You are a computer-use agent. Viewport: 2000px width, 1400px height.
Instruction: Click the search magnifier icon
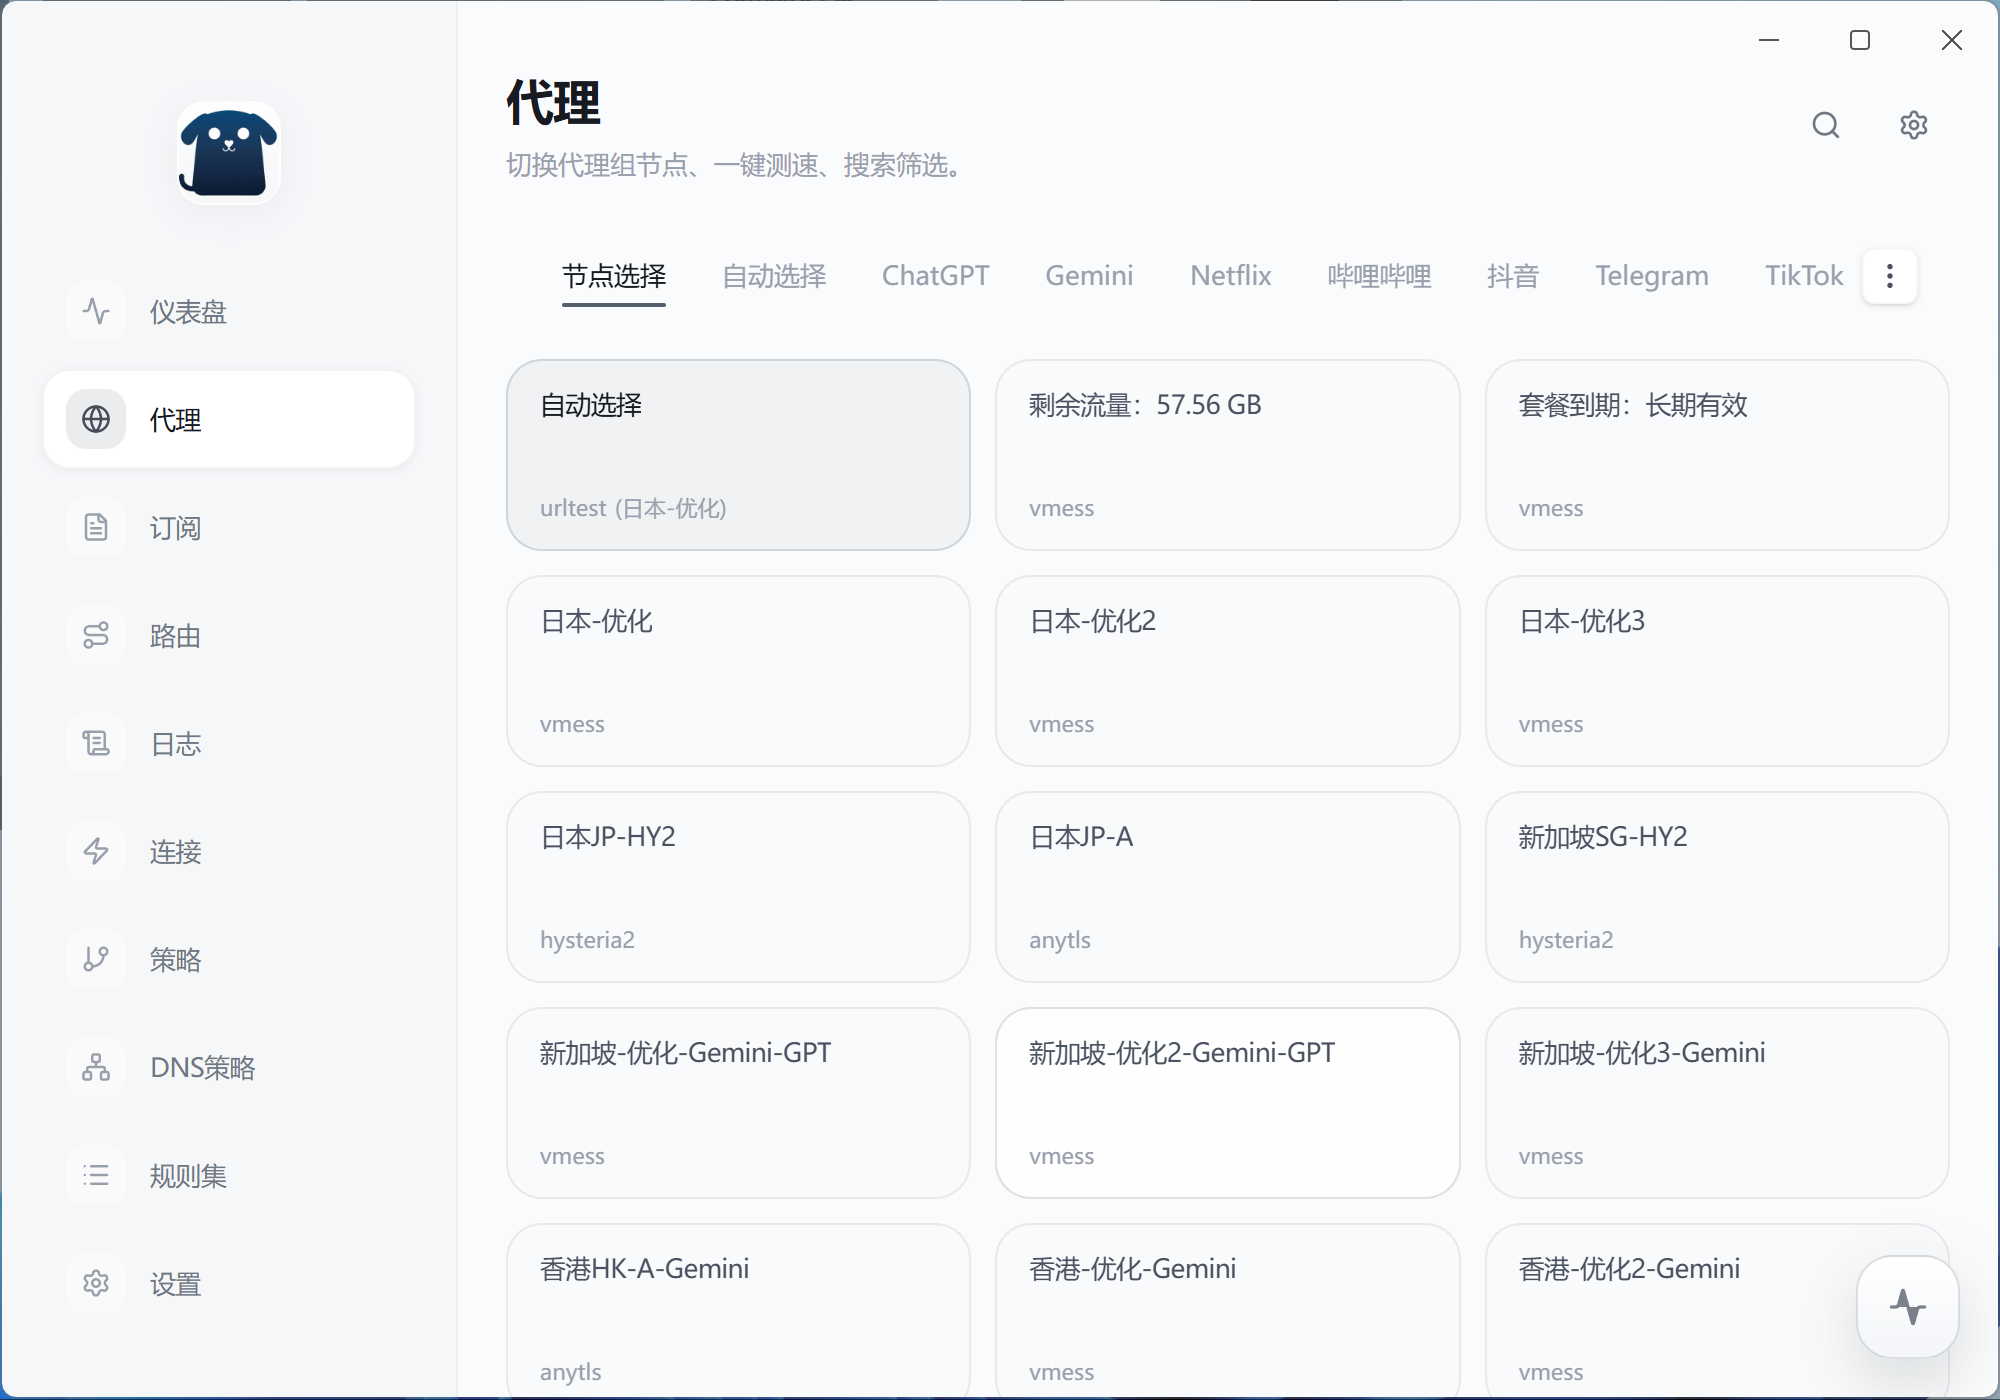click(1826, 125)
